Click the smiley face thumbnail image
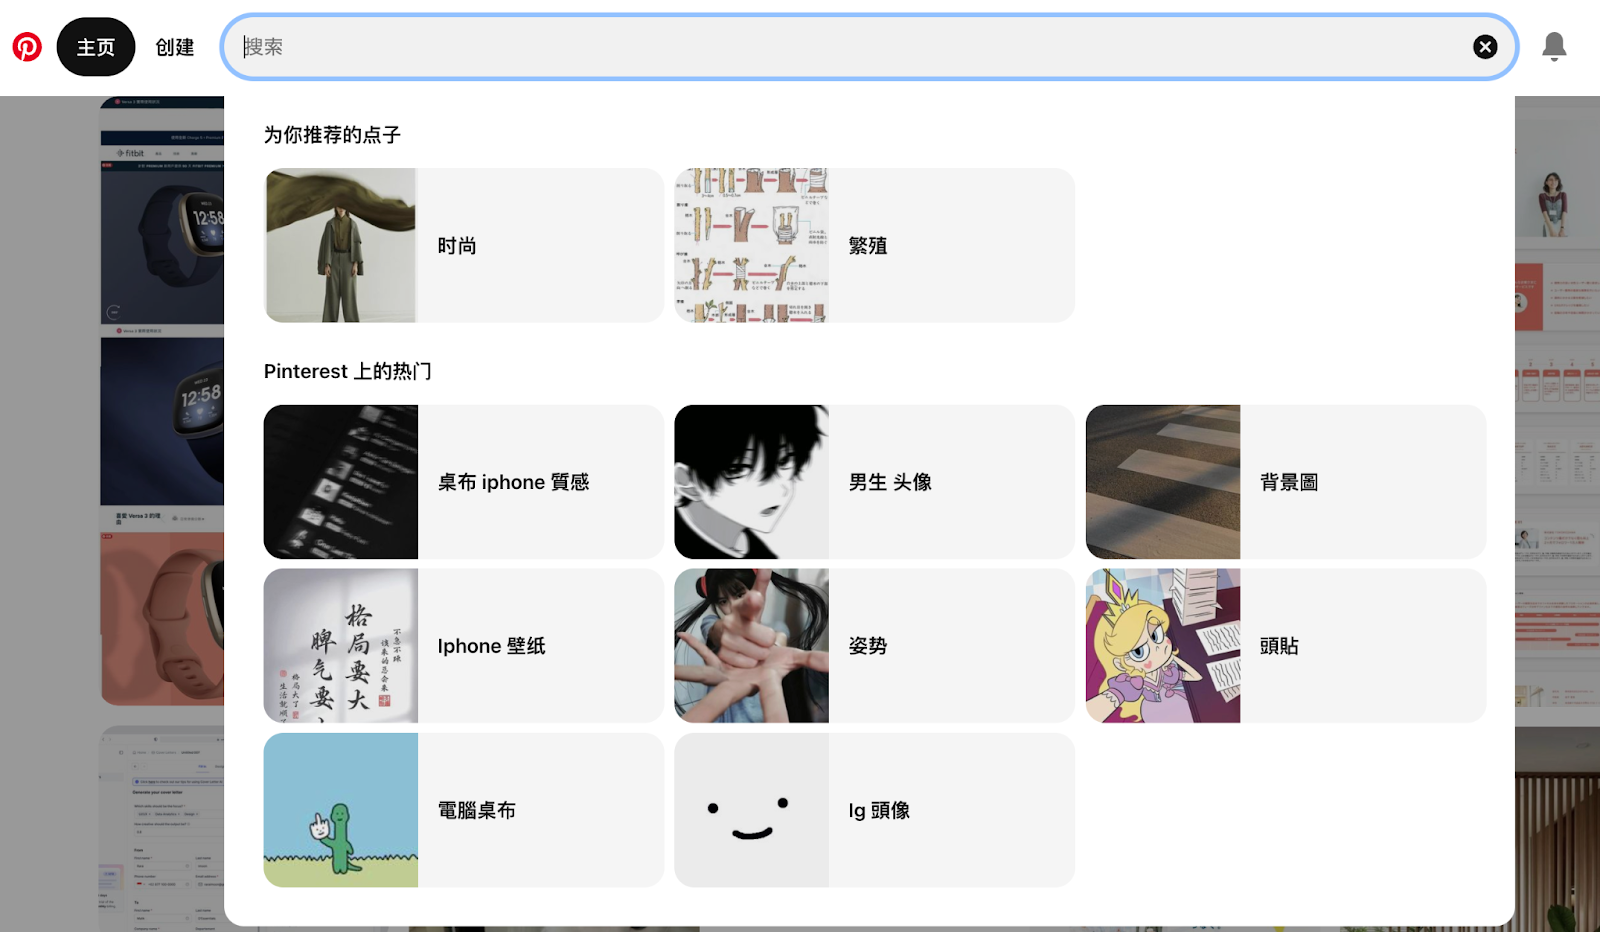The image size is (1600, 932). [752, 810]
